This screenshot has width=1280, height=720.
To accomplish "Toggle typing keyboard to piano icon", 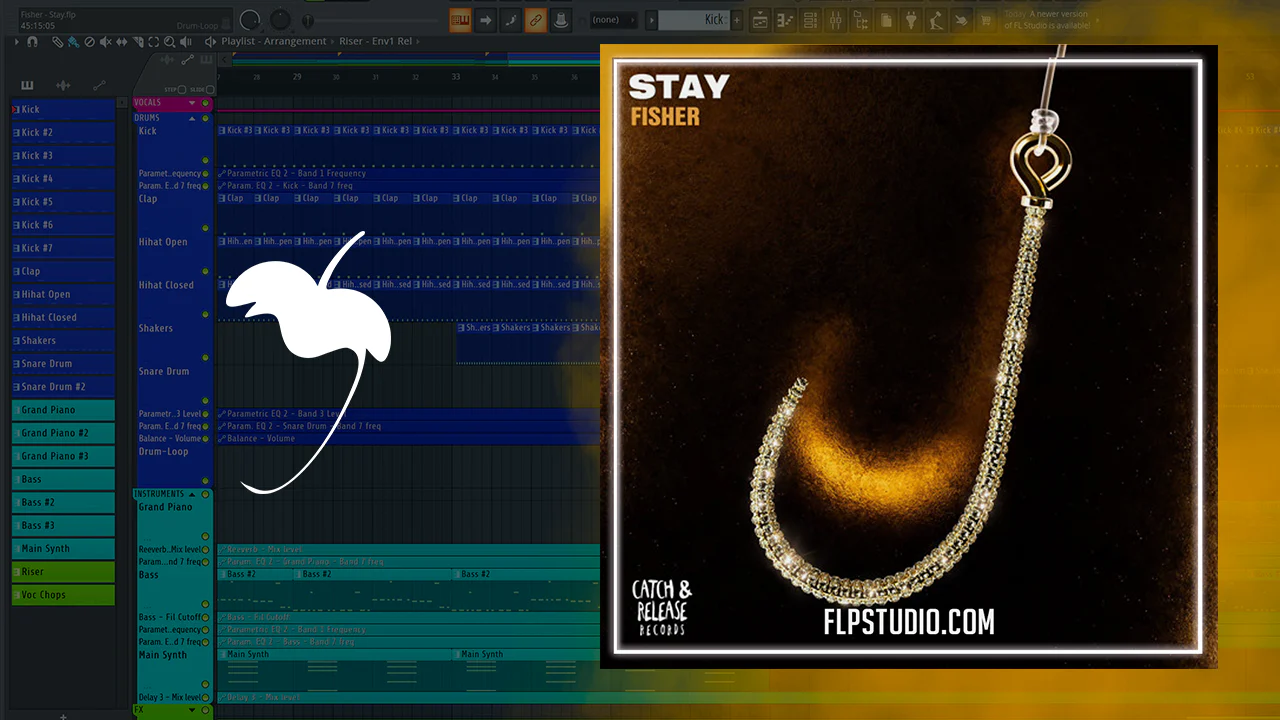I will pos(461,19).
